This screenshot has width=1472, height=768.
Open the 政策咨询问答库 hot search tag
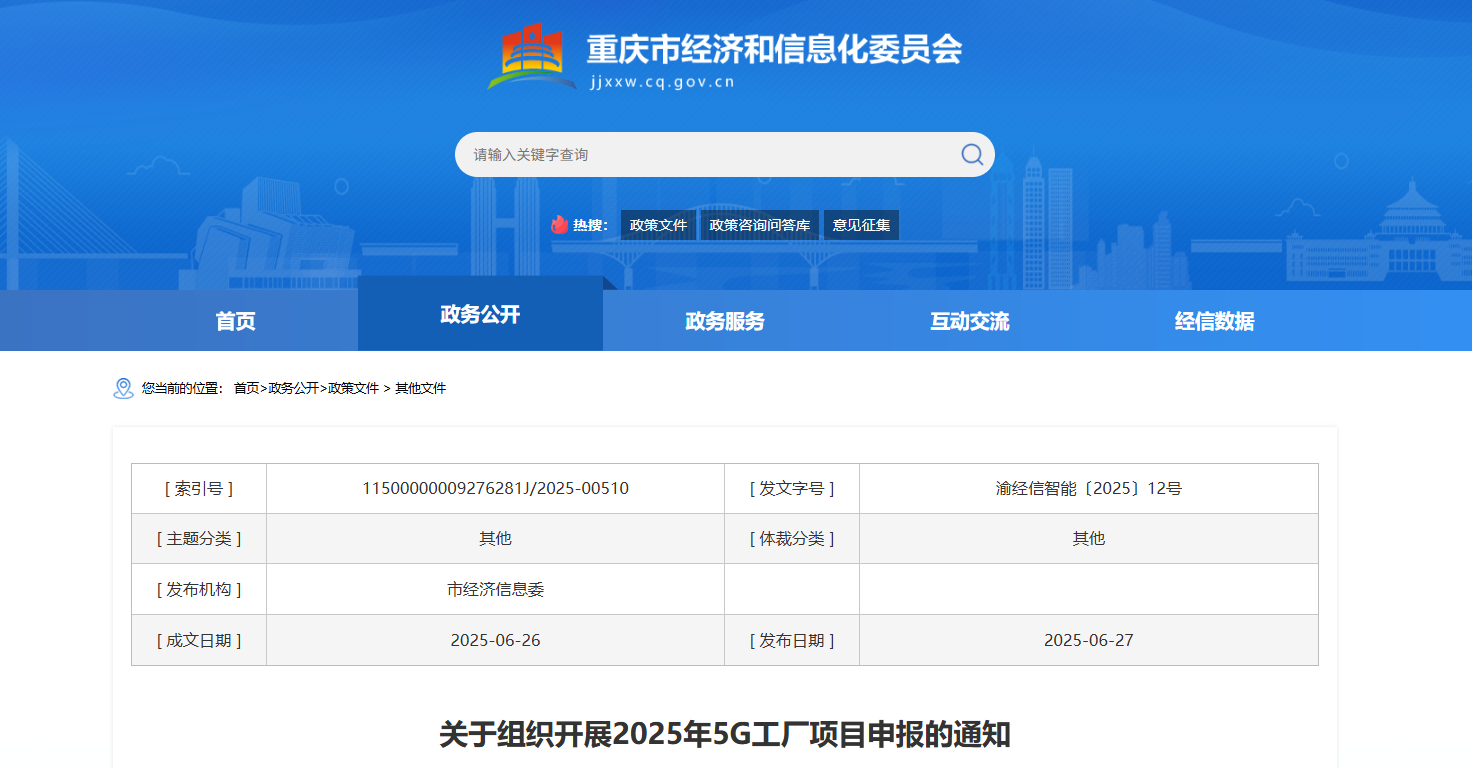tap(759, 225)
